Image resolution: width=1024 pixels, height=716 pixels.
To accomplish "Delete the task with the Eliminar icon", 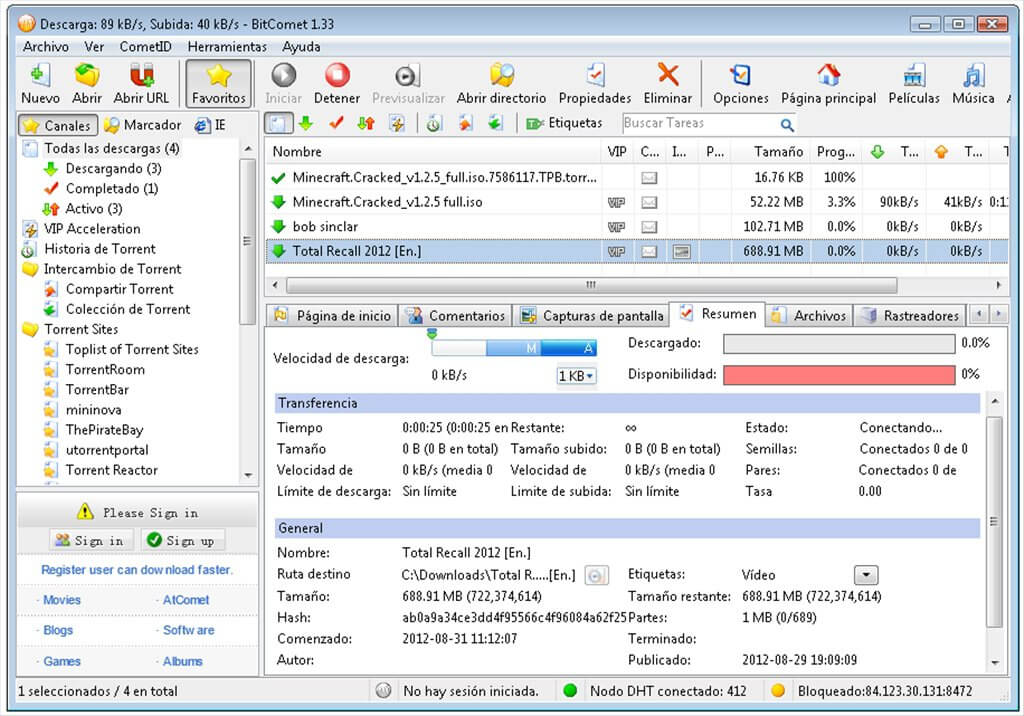I will pos(667,76).
